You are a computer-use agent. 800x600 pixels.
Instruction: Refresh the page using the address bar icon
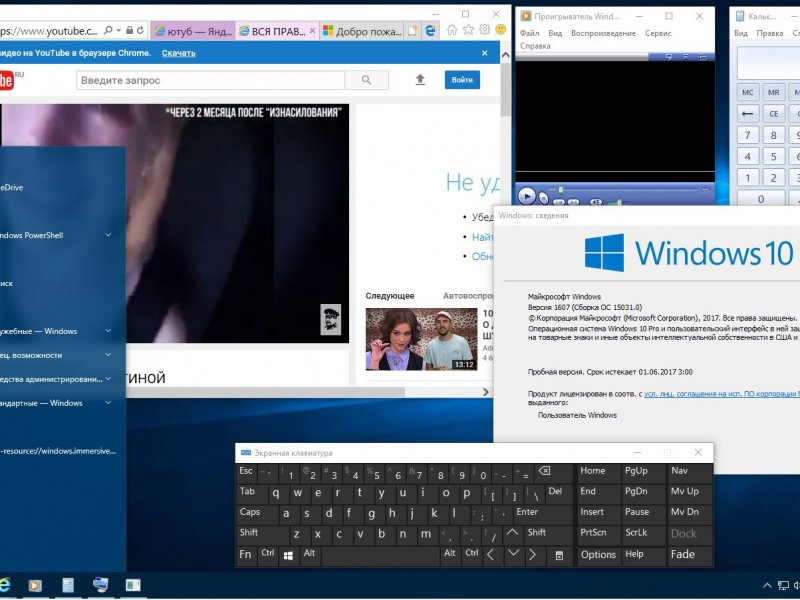(x=140, y=31)
